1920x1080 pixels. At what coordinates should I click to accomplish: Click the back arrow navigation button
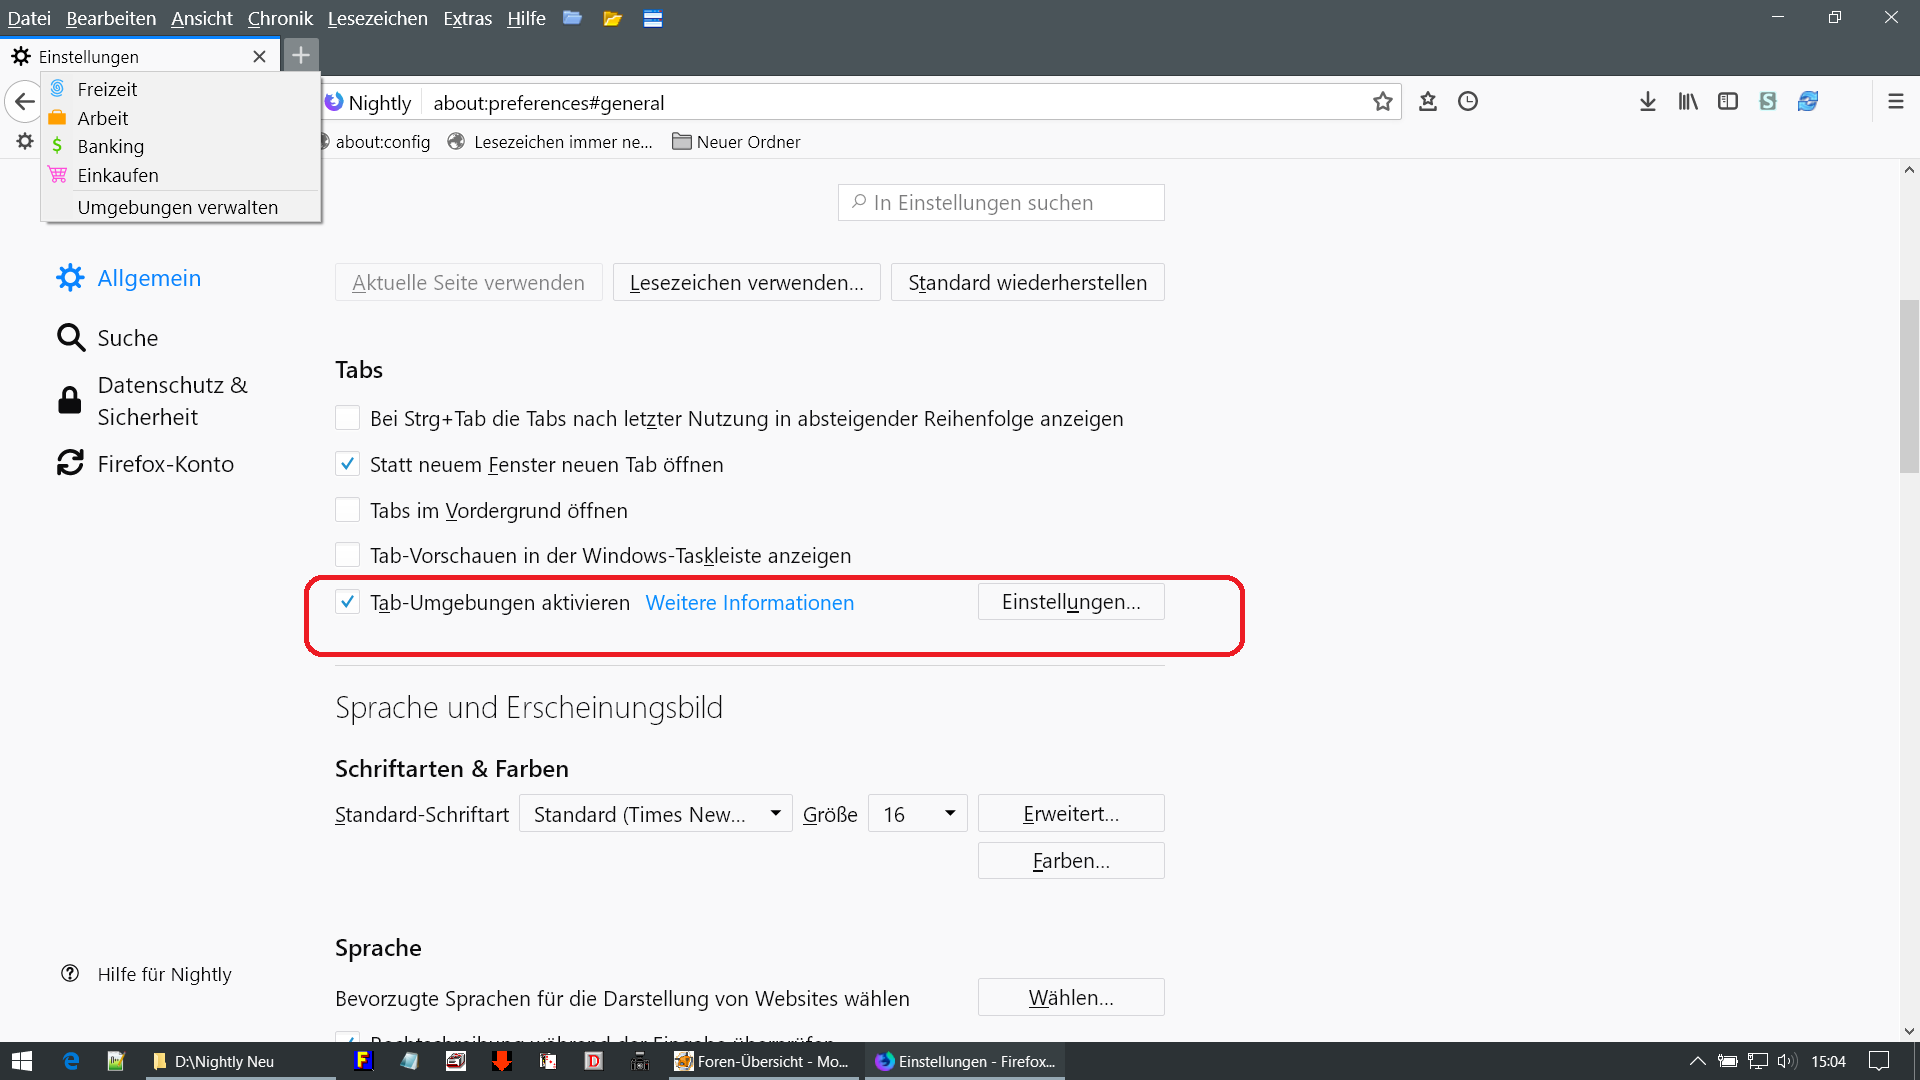[x=25, y=102]
